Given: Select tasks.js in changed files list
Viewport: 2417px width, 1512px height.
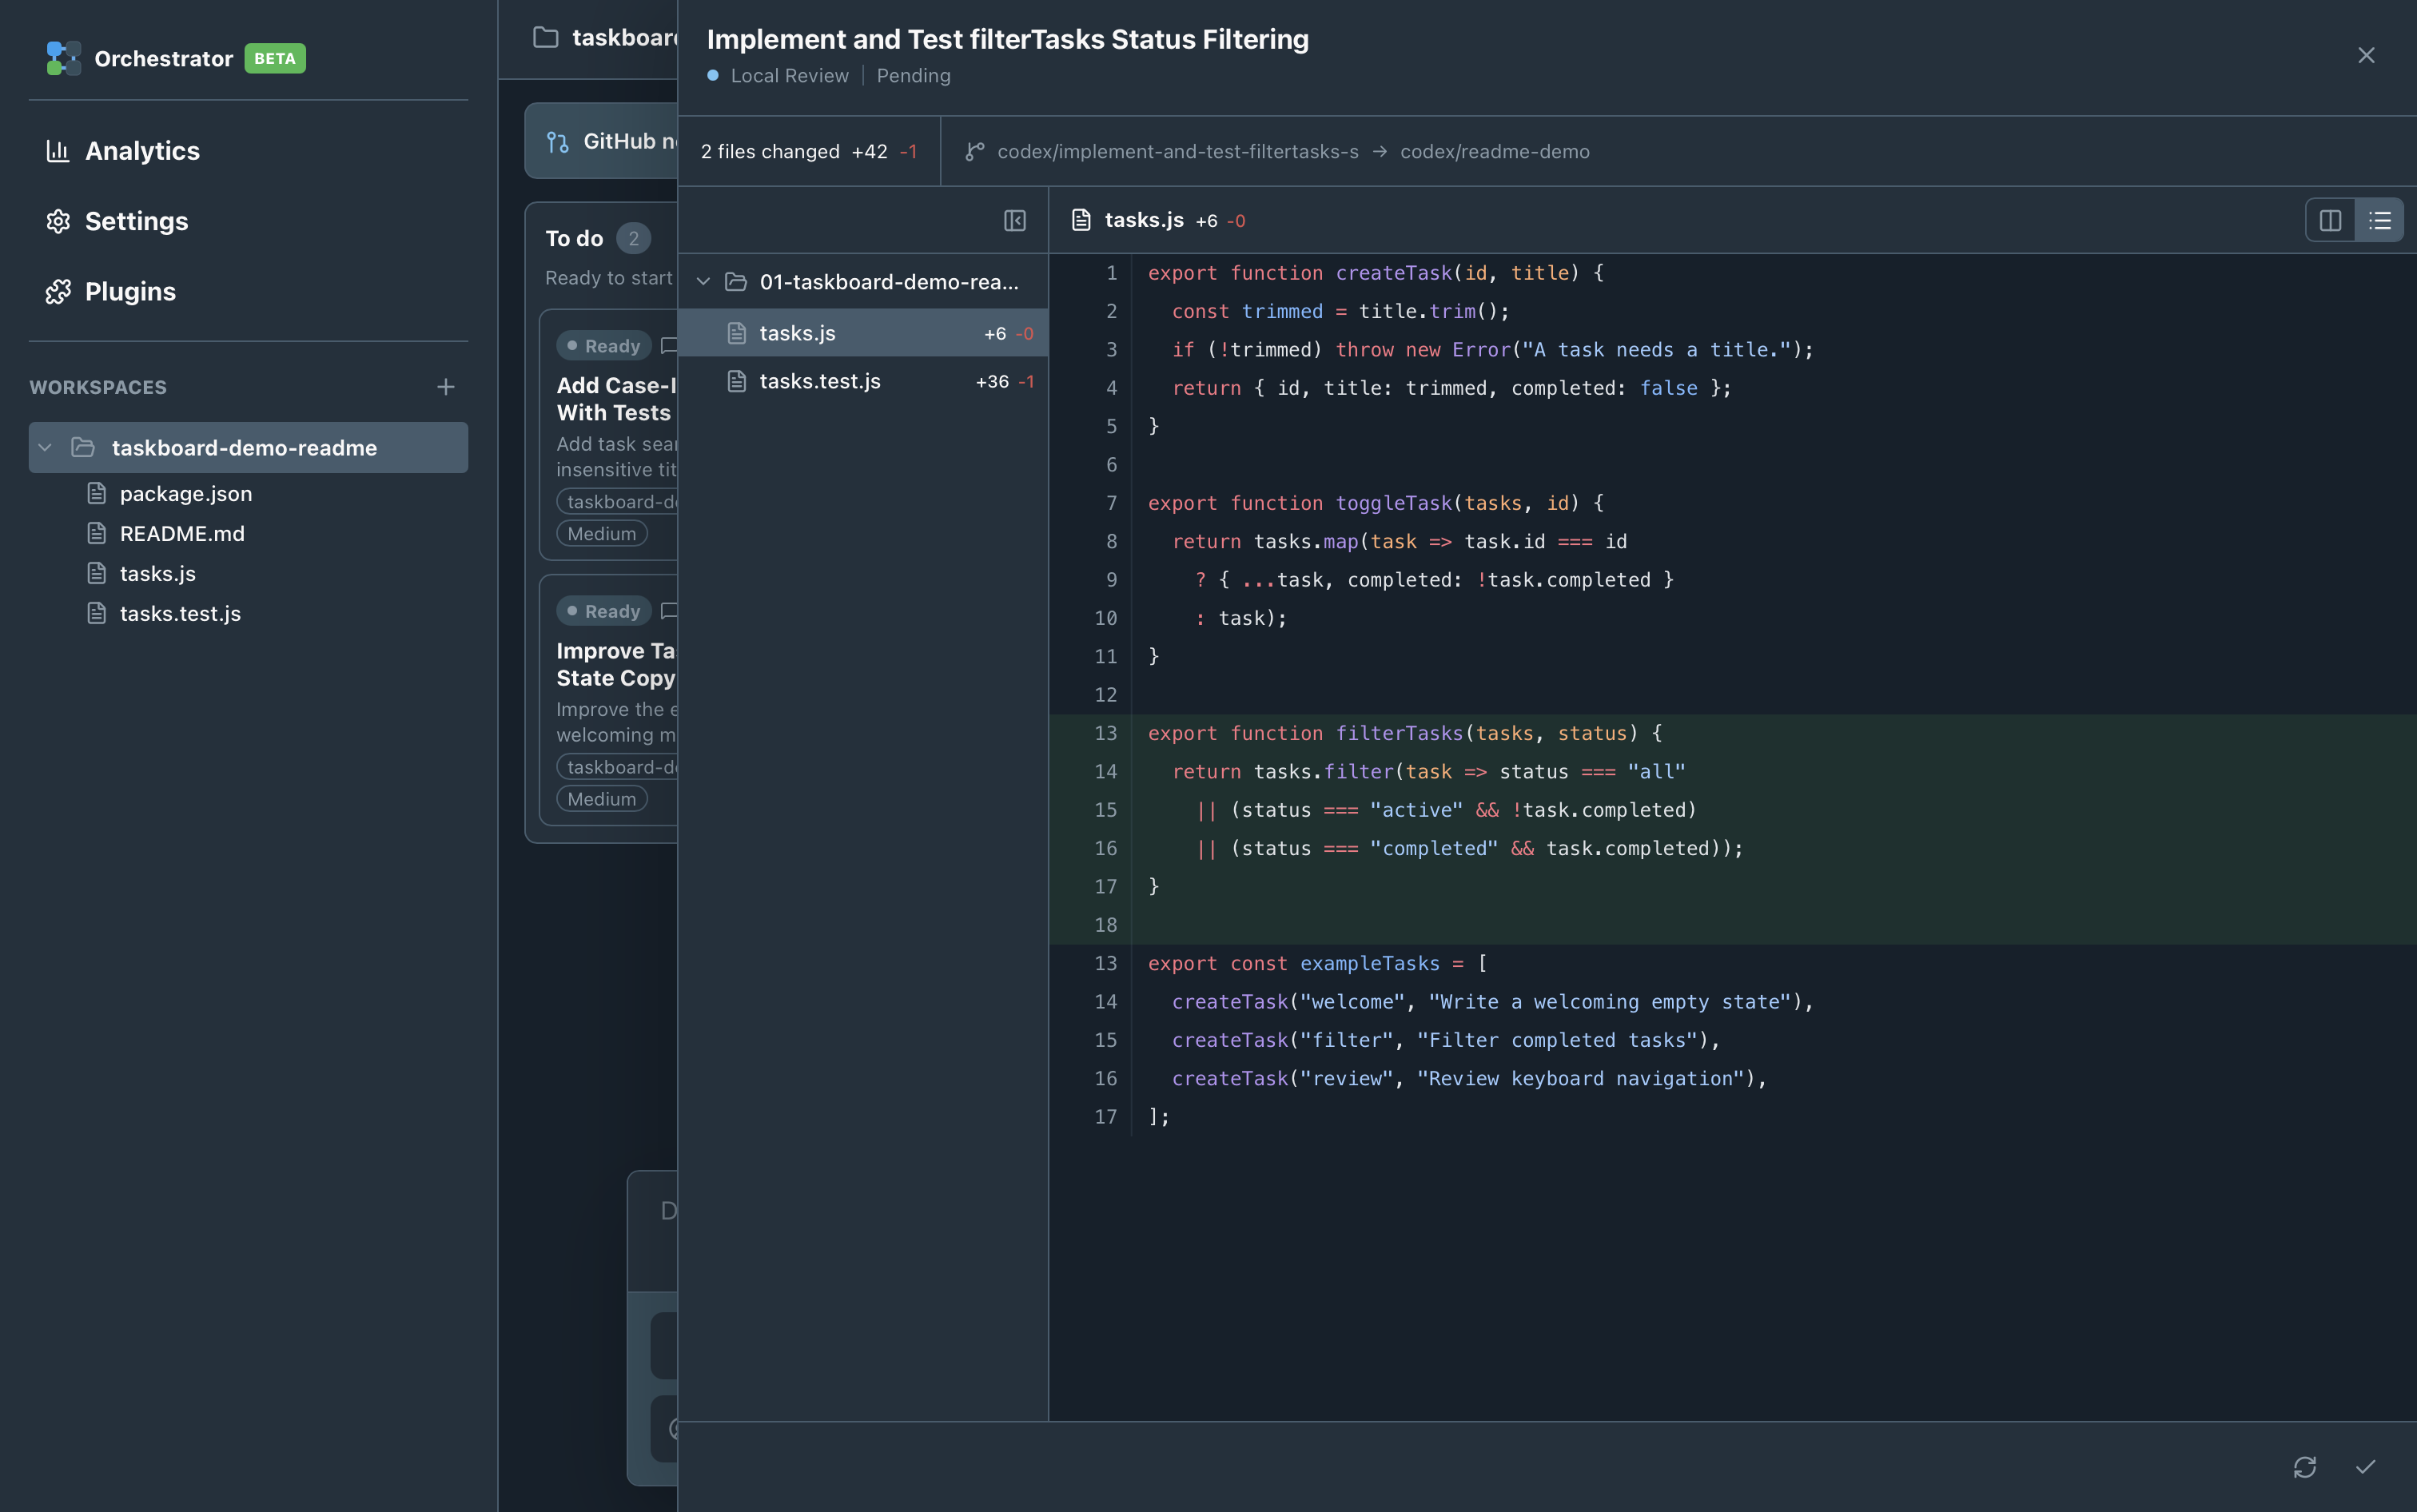Looking at the screenshot, I should pos(863,333).
